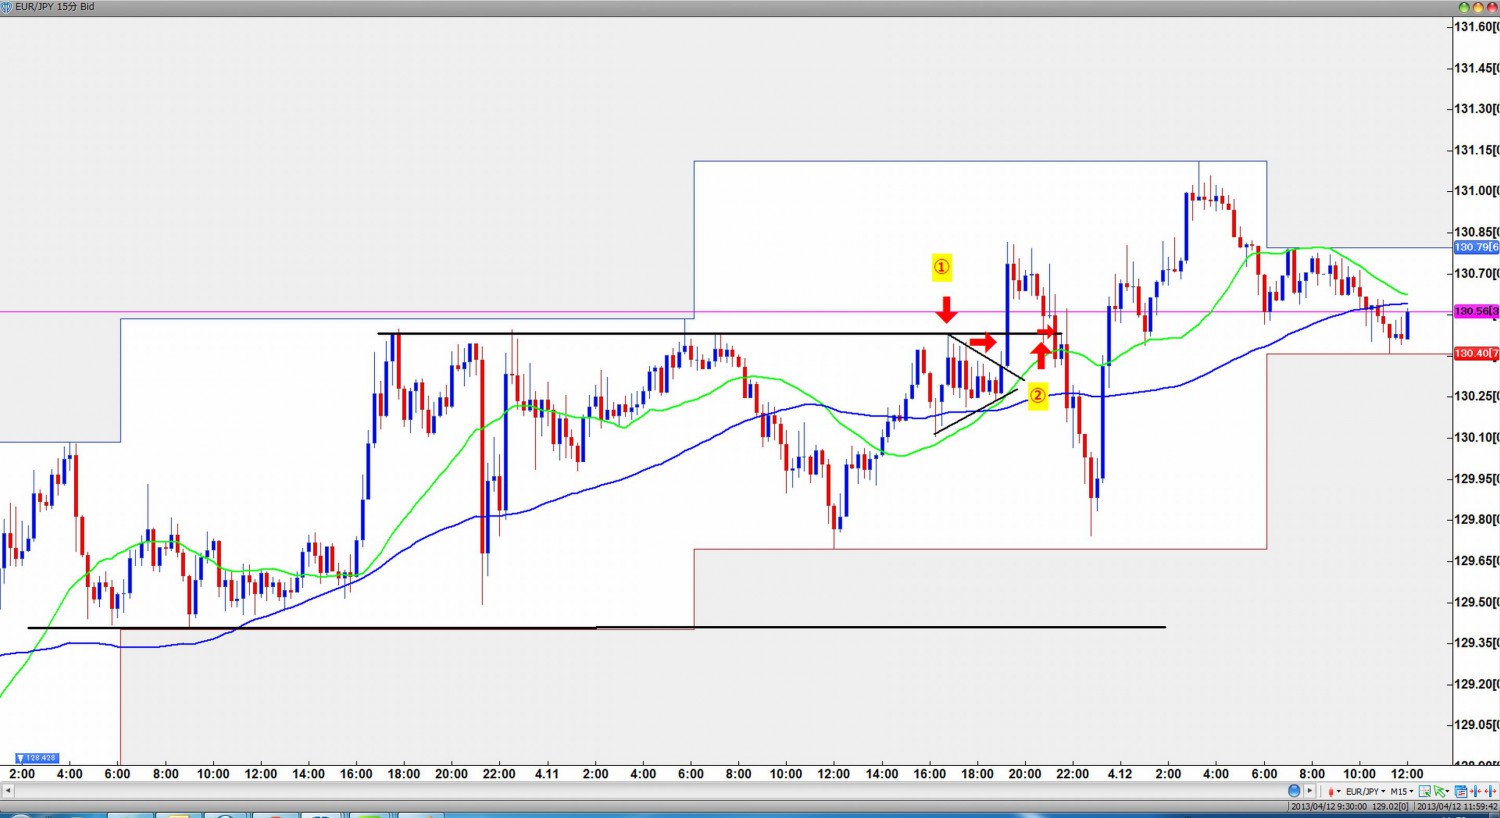Click the green round window button

point(1464,7)
